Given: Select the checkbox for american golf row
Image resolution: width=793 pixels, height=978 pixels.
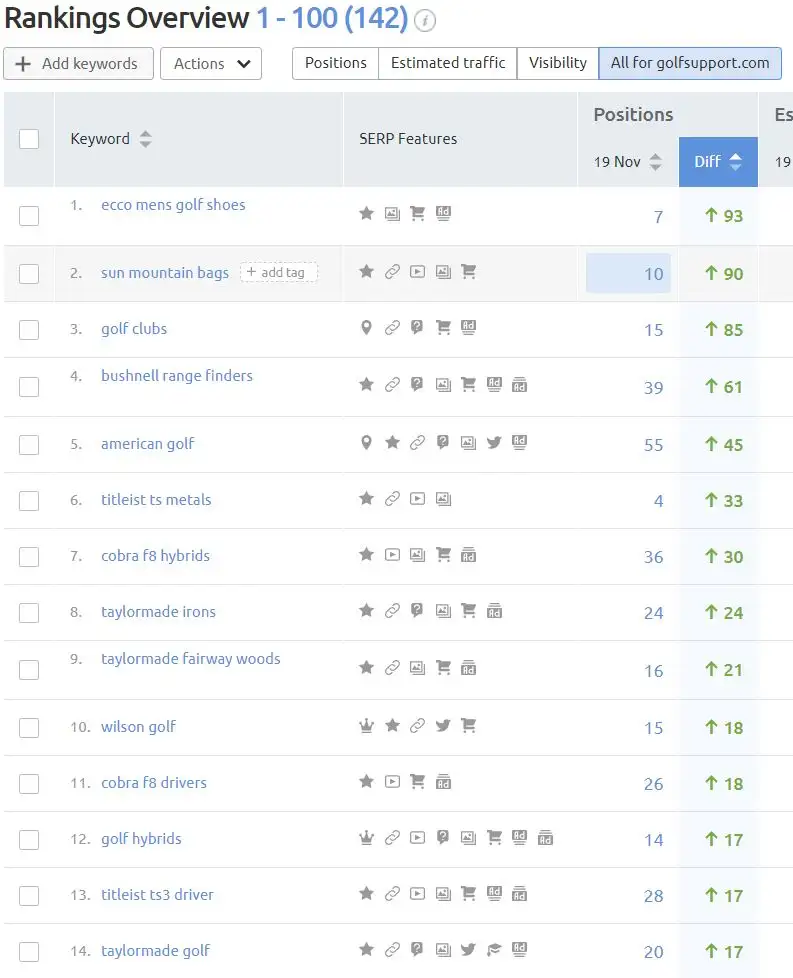Looking at the screenshot, I should click(x=29, y=445).
